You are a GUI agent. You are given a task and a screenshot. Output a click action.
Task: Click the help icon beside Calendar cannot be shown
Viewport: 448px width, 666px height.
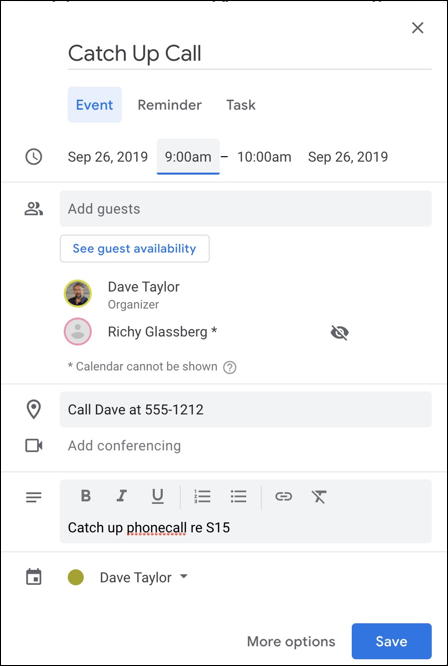[230, 367]
